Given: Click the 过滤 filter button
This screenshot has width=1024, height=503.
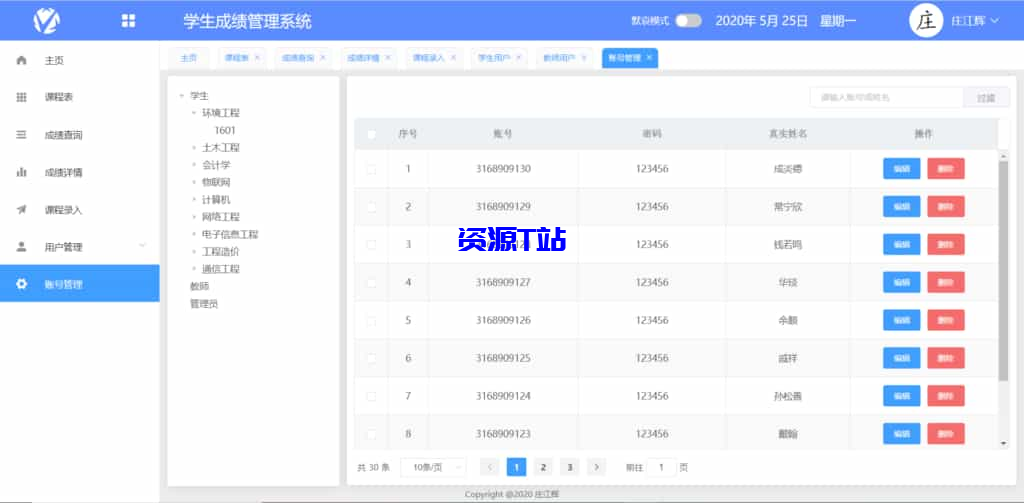Looking at the screenshot, I should pos(986,98).
